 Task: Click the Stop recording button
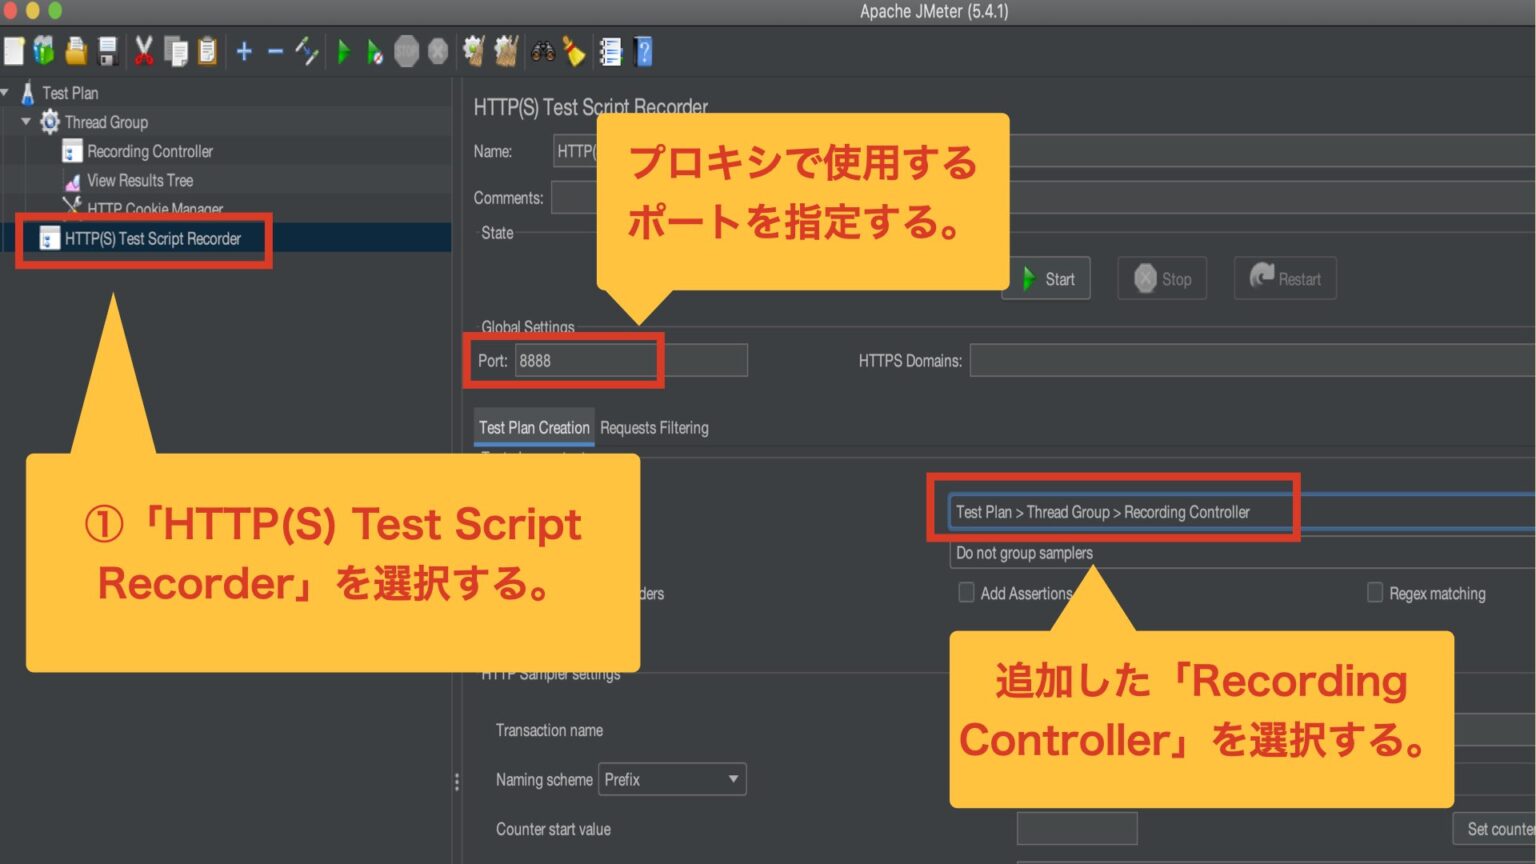(x=1162, y=278)
